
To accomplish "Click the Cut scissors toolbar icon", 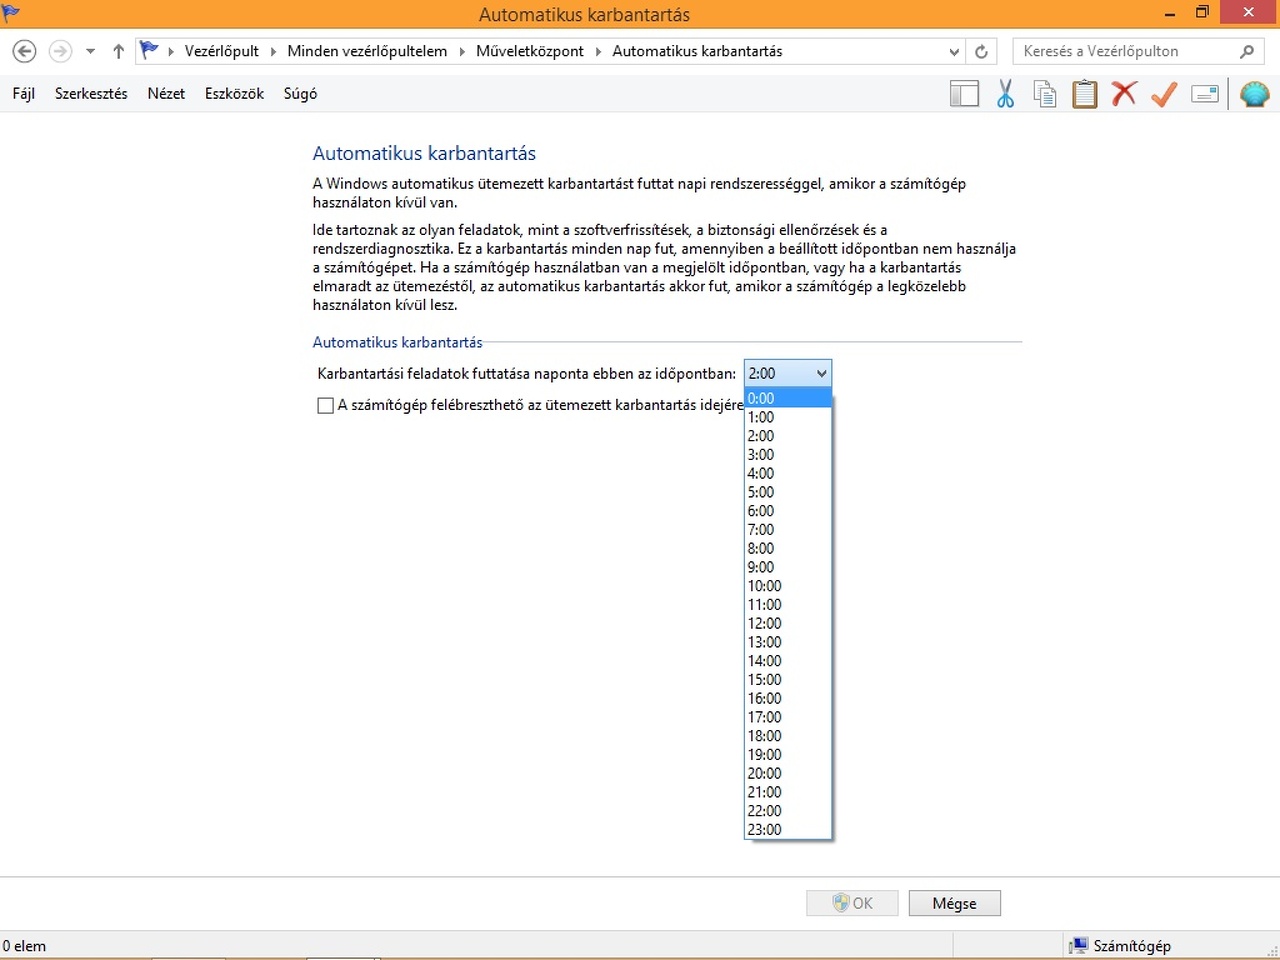I will click(1005, 94).
